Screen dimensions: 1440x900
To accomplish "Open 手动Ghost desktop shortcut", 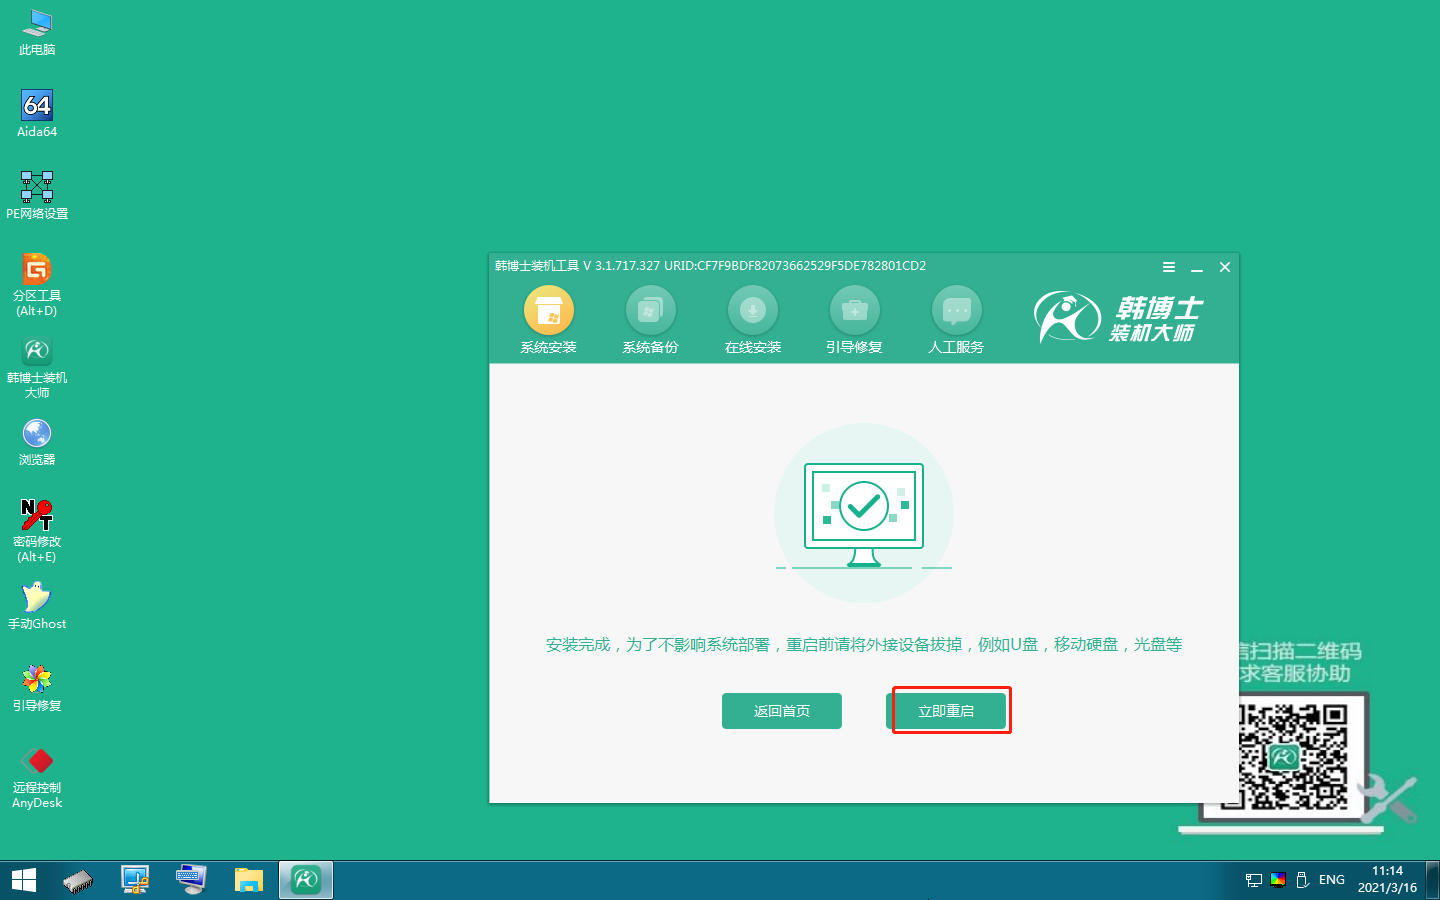I will pos(37,598).
